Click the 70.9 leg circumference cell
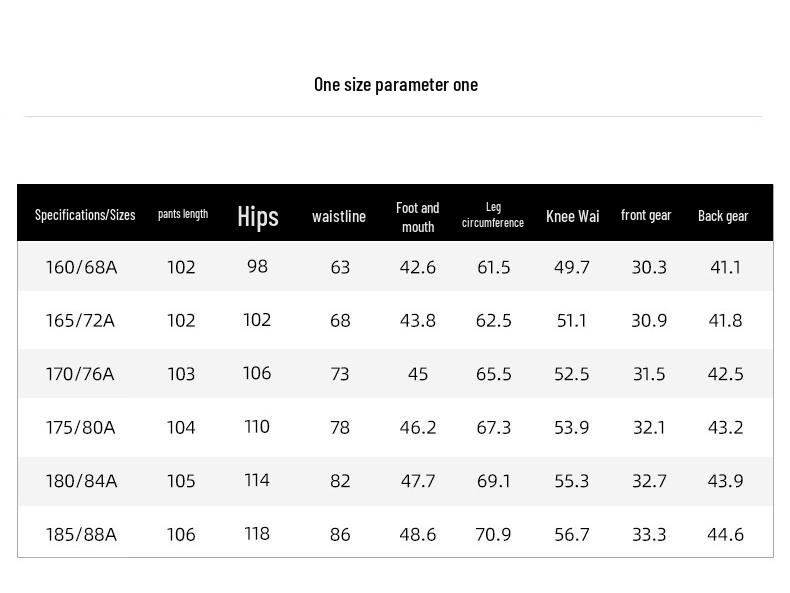 tap(493, 534)
